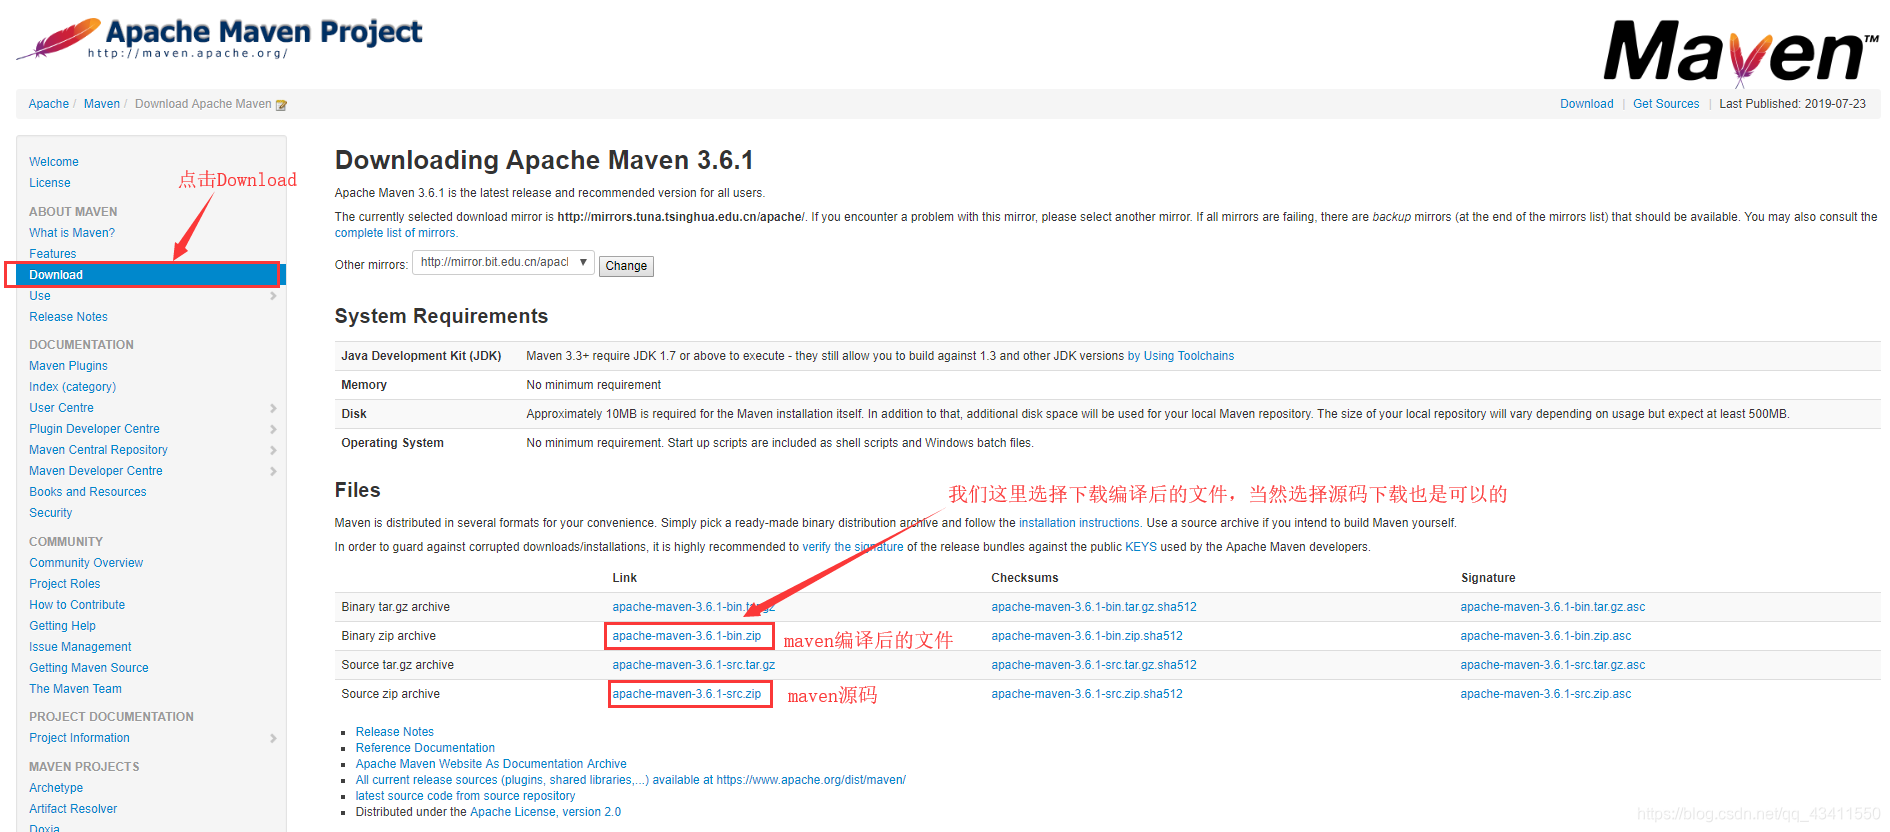Click complete list of mirrors link
1890x832 pixels.
point(396,233)
